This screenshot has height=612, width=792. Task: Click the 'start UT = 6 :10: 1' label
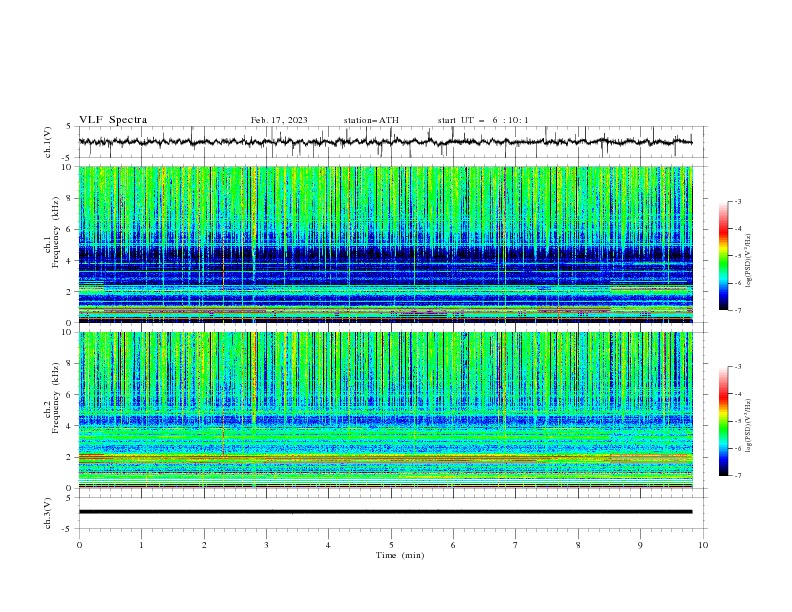pyautogui.click(x=483, y=120)
